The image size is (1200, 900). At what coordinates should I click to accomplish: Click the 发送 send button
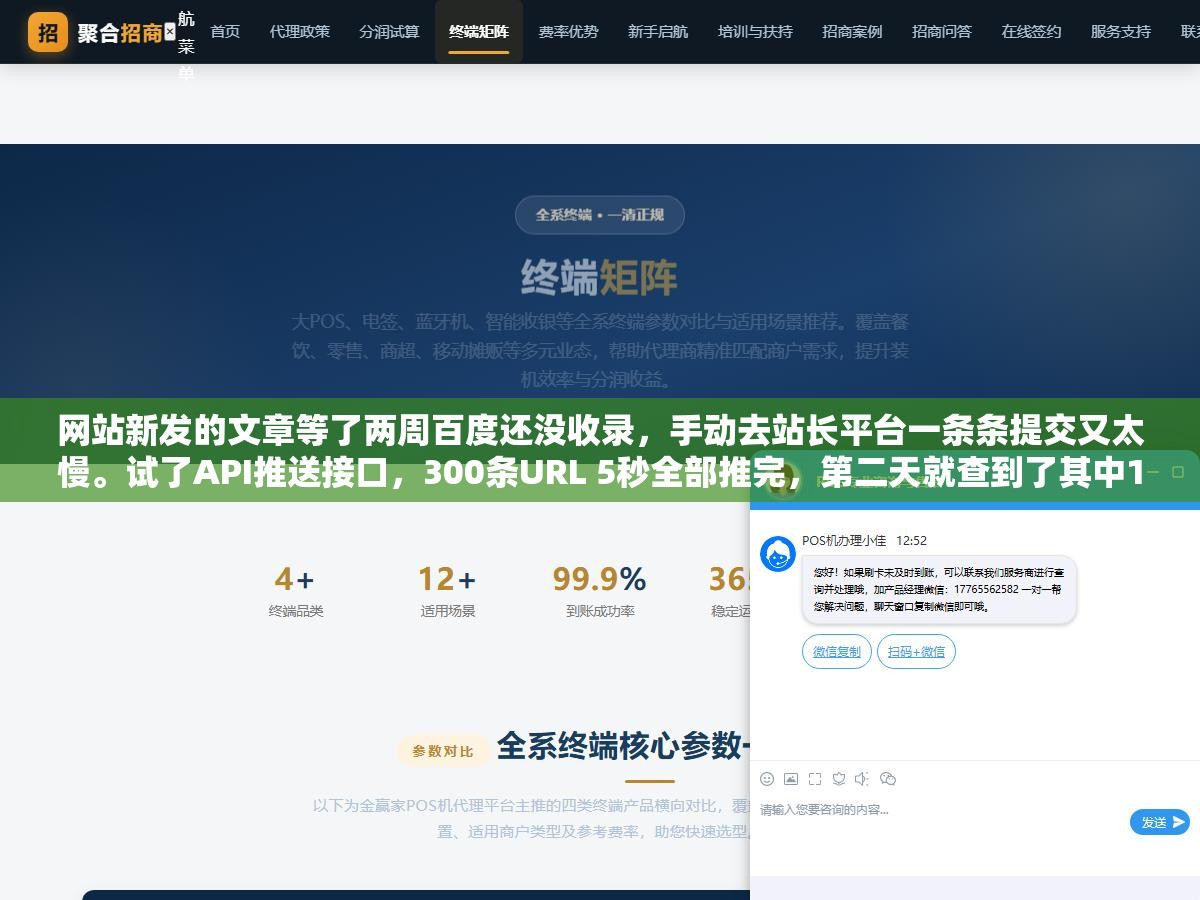(1160, 822)
